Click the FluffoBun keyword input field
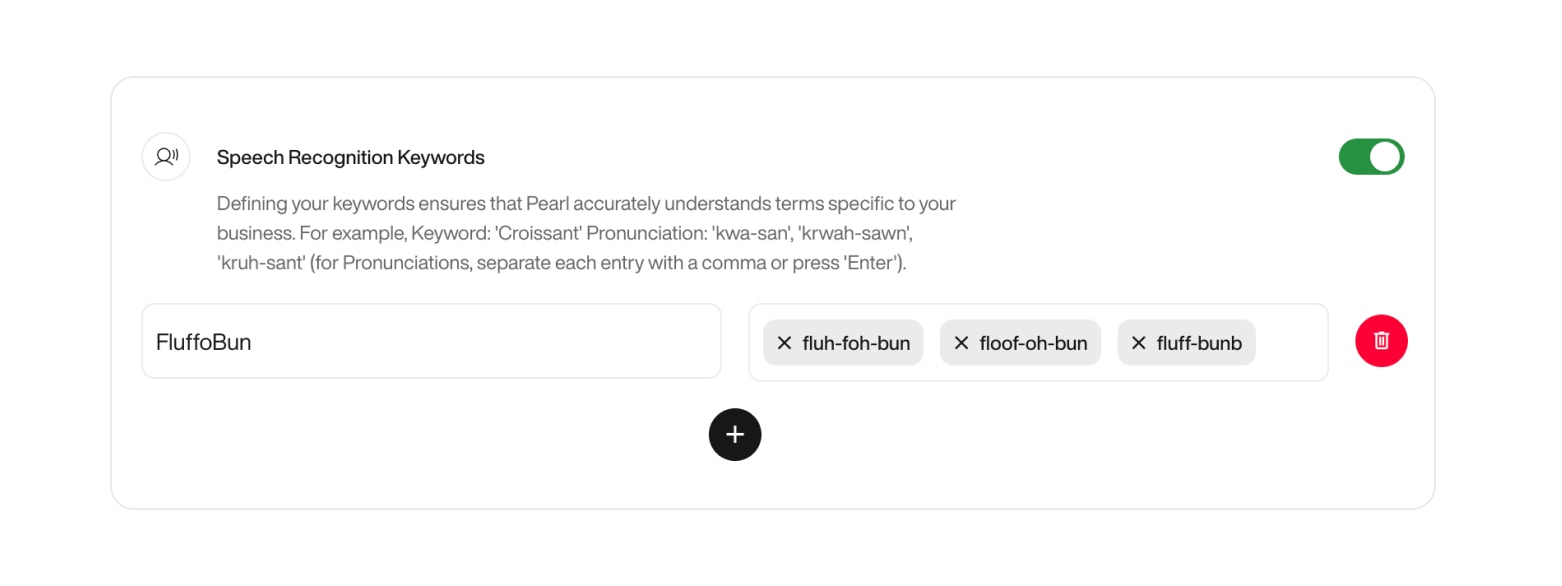The height and width of the screenshot is (586, 1562). point(430,341)
